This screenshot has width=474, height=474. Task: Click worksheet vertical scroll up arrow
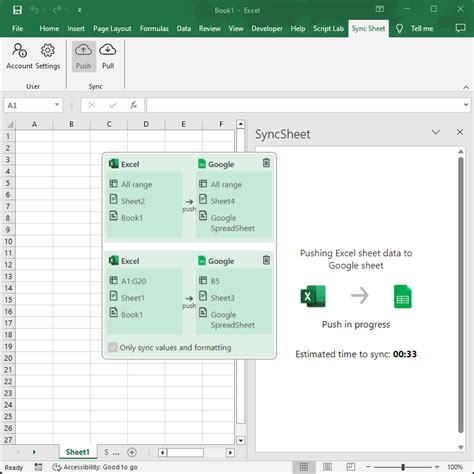click(x=241, y=124)
